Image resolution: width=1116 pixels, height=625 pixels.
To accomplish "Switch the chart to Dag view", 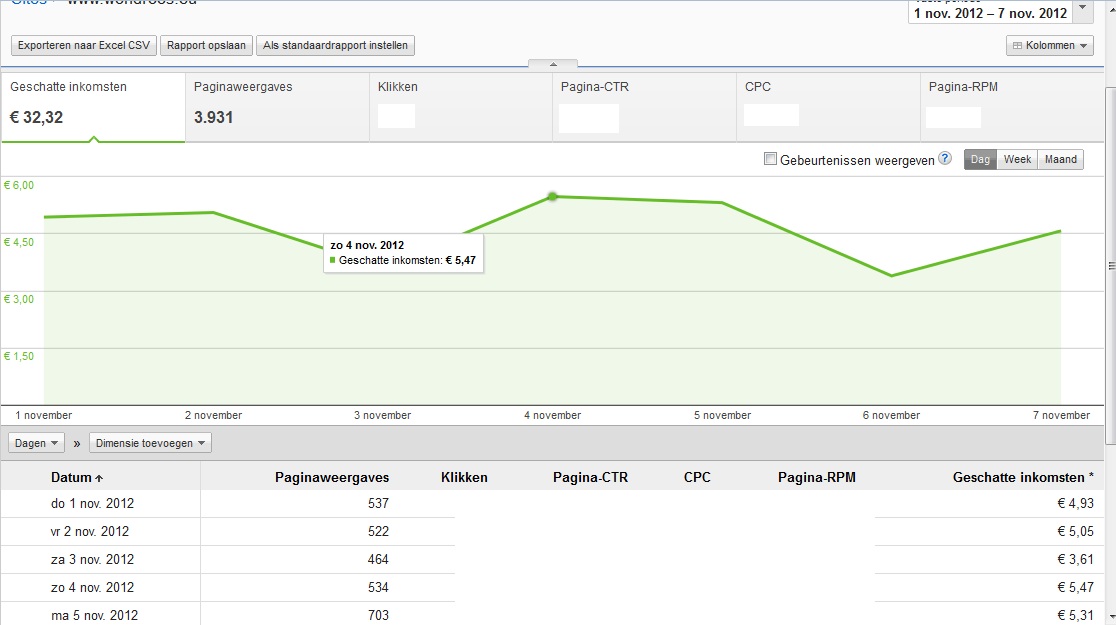I will 980,159.
